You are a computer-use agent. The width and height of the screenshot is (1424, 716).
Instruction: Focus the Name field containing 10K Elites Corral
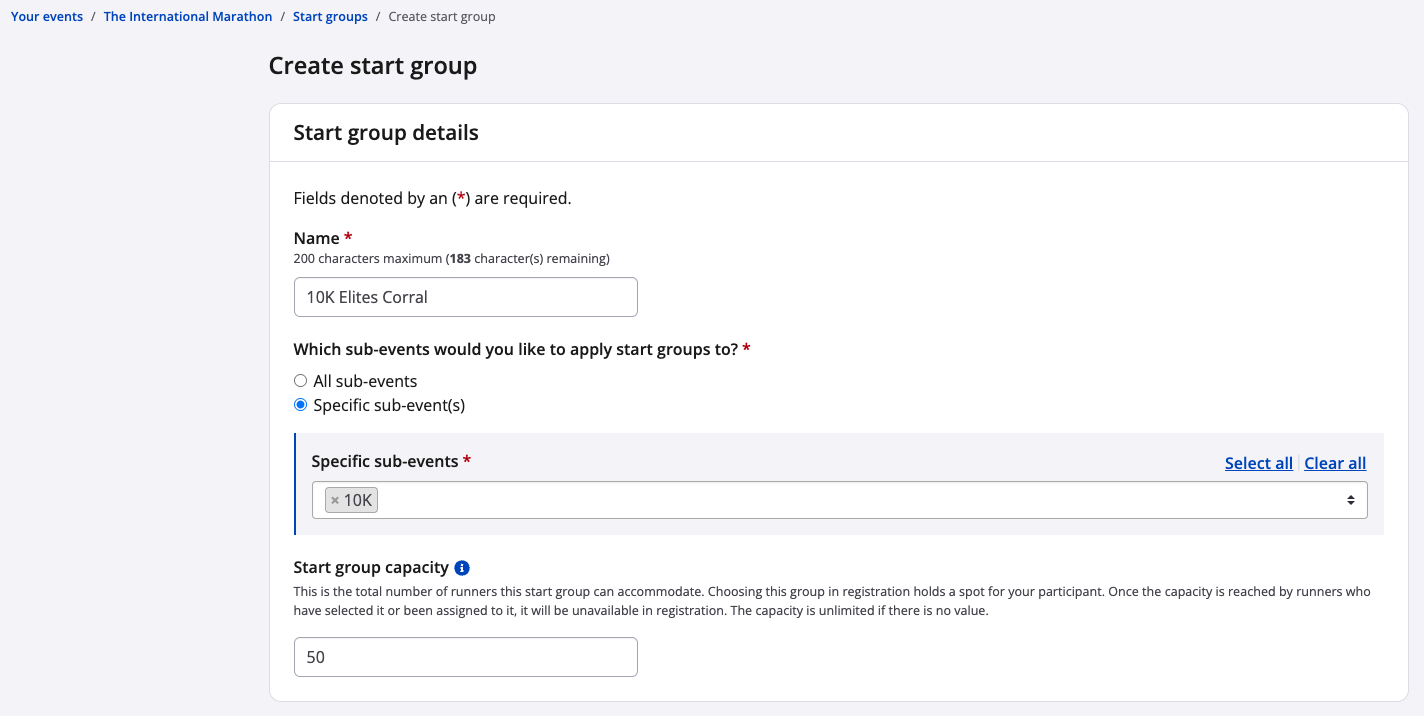[465, 297]
